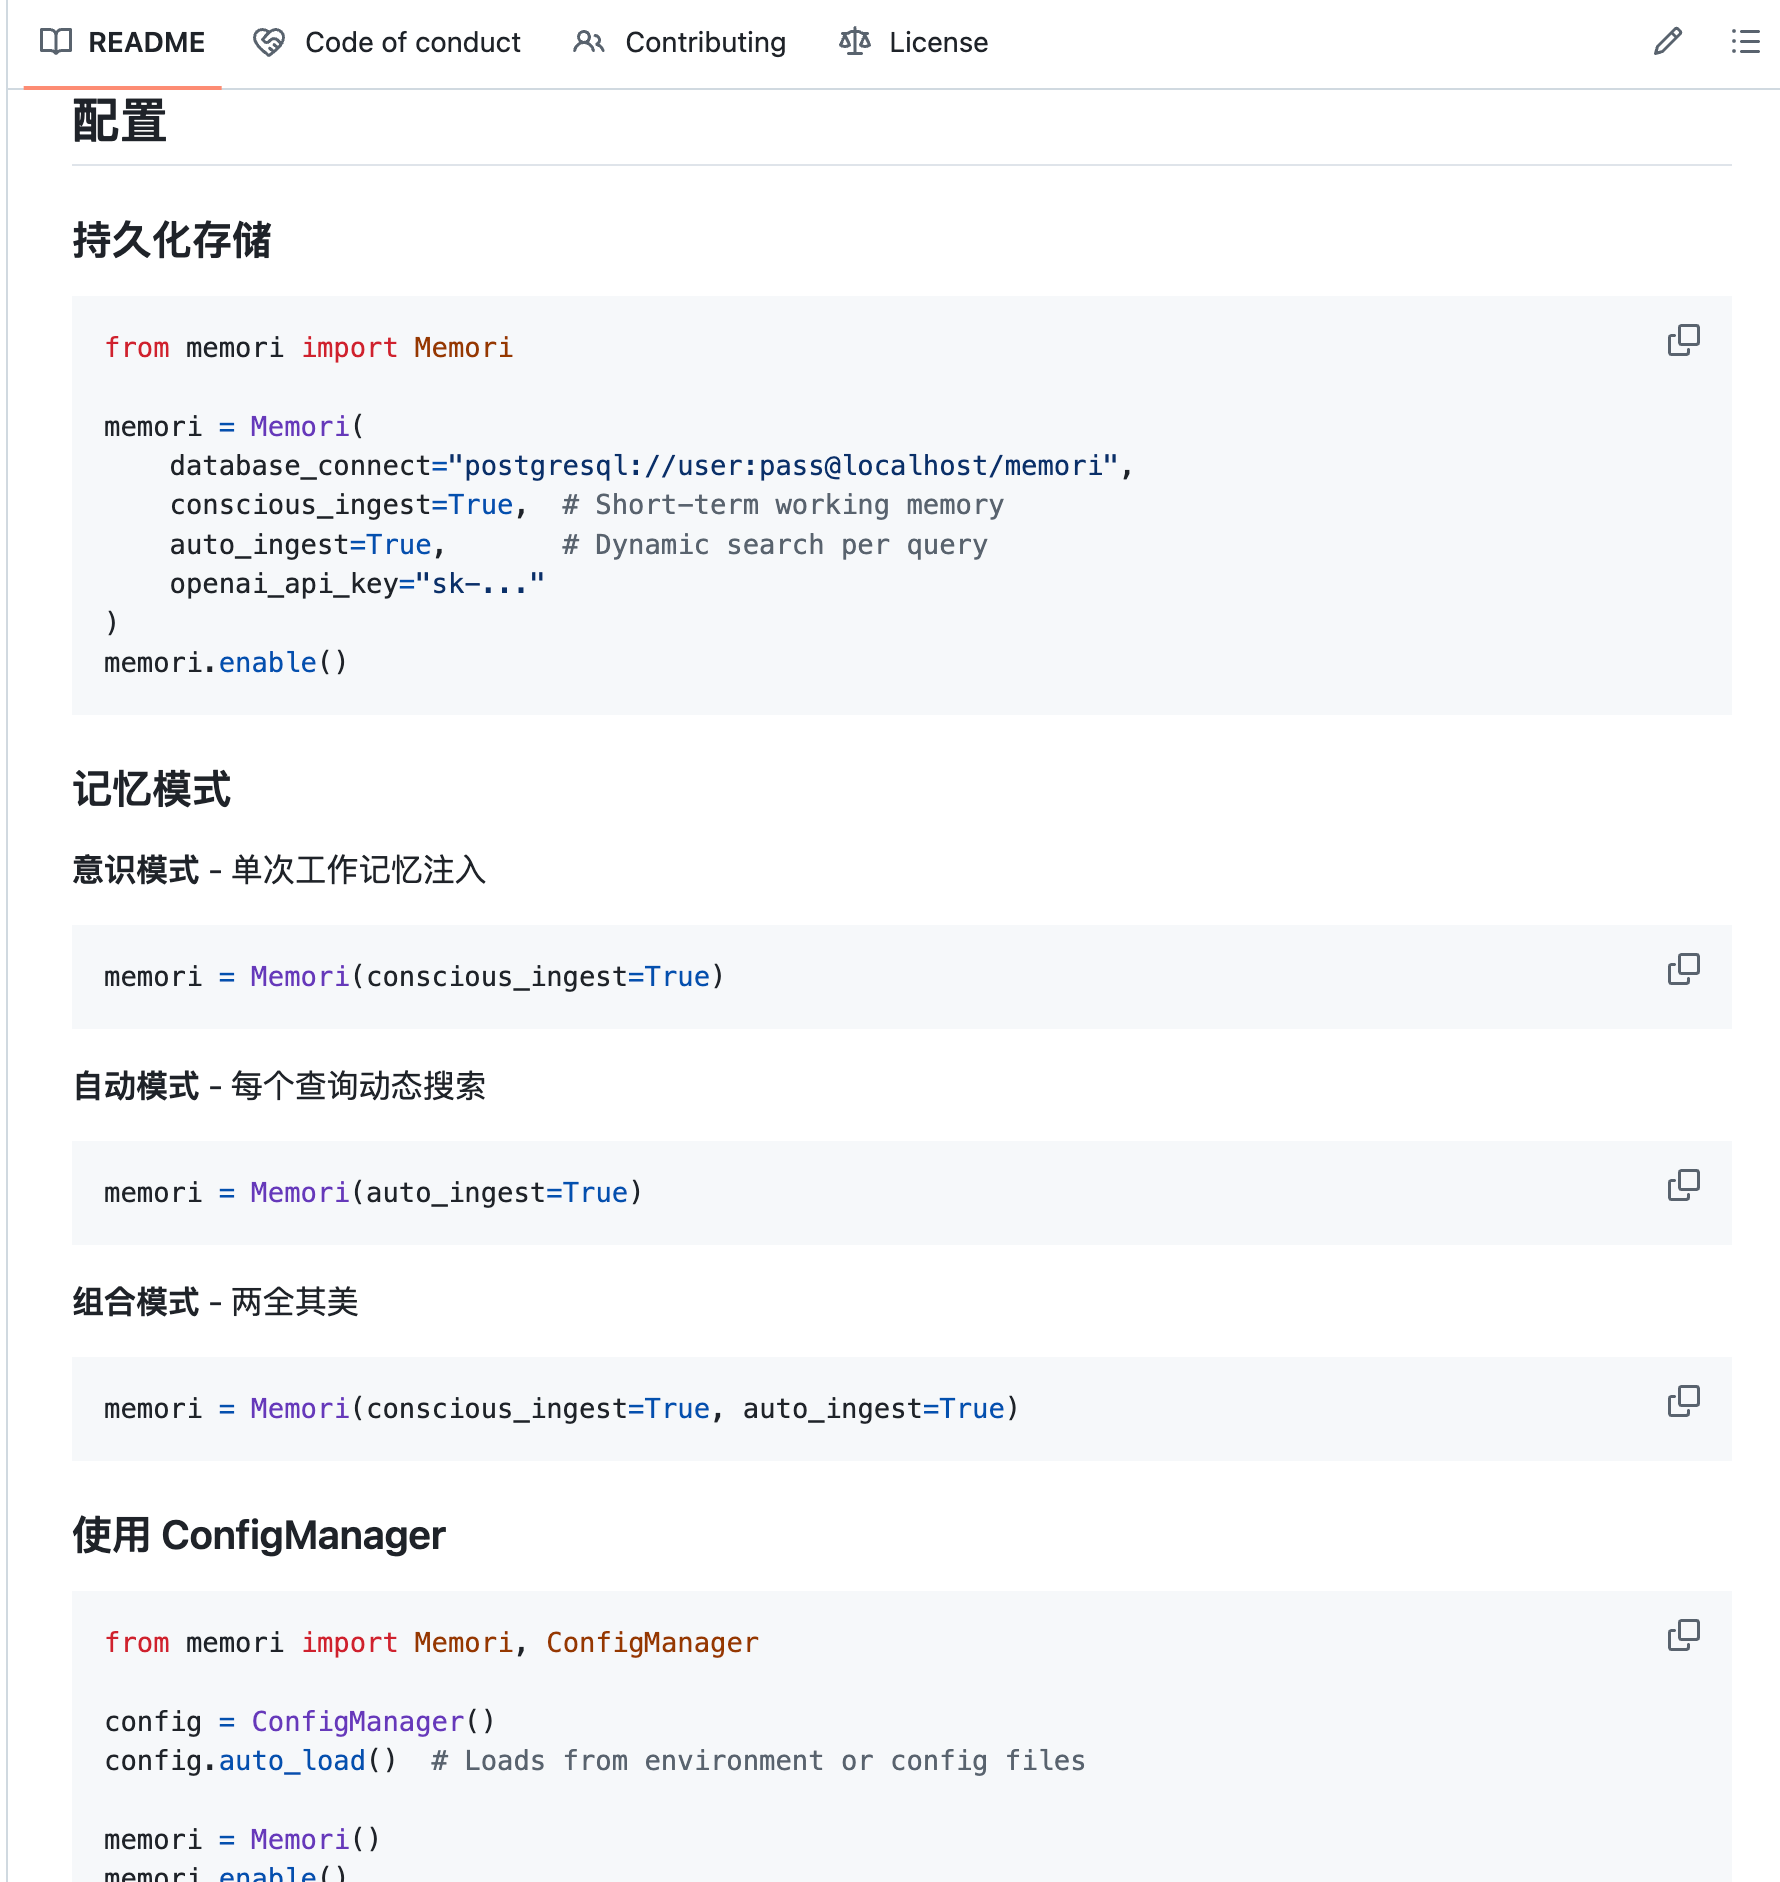
Task: Open the Code of conduct tab
Action: tap(413, 42)
